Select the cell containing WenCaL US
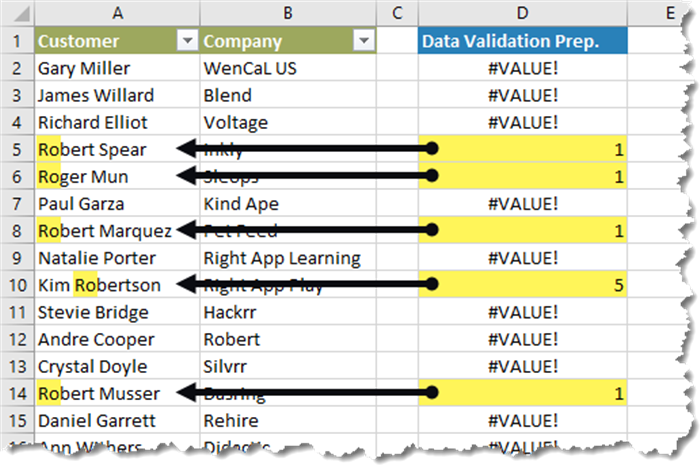700x465 pixels. (250, 68)
